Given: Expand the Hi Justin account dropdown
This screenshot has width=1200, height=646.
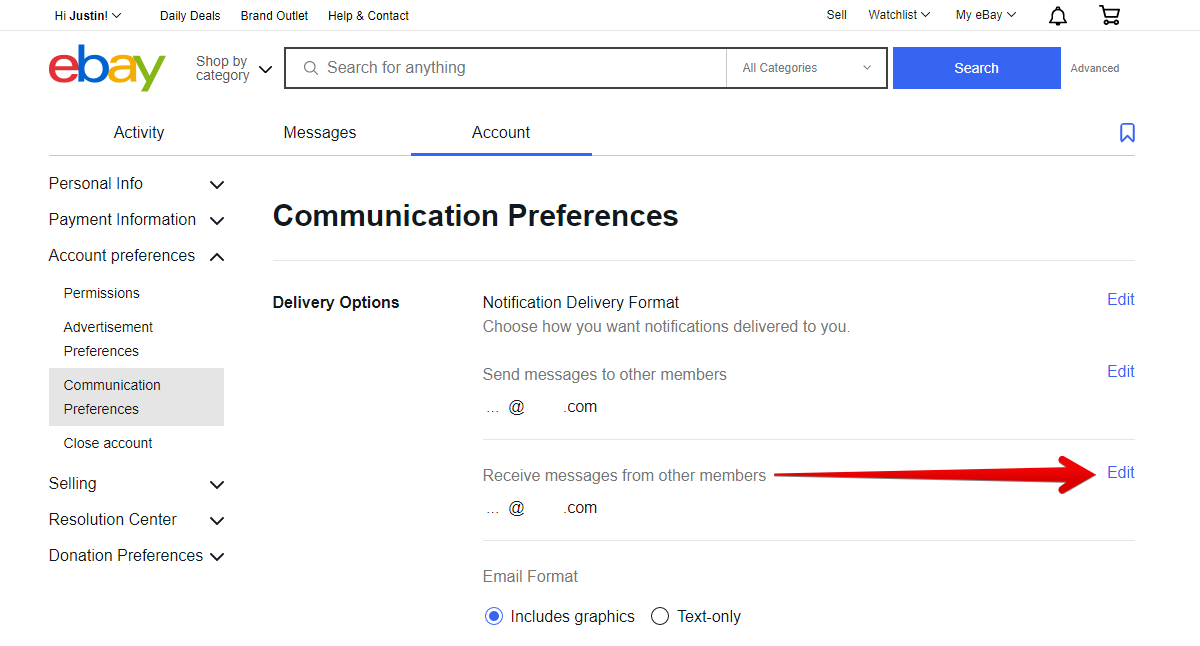Looking at the screenshot, I should click(x=88, y=15).
